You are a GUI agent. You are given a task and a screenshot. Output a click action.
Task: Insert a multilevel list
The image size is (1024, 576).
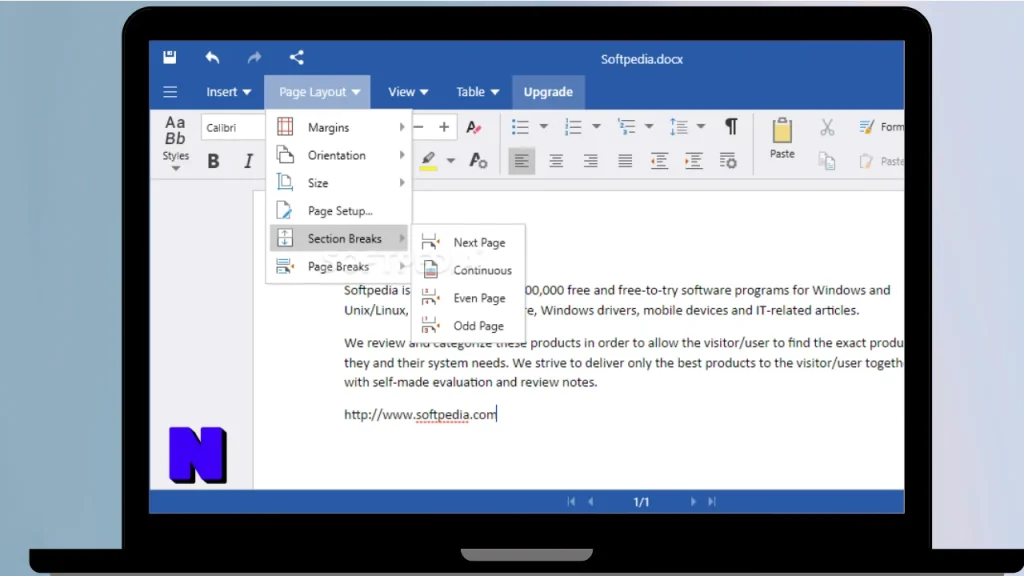click(x=626, y=127)
